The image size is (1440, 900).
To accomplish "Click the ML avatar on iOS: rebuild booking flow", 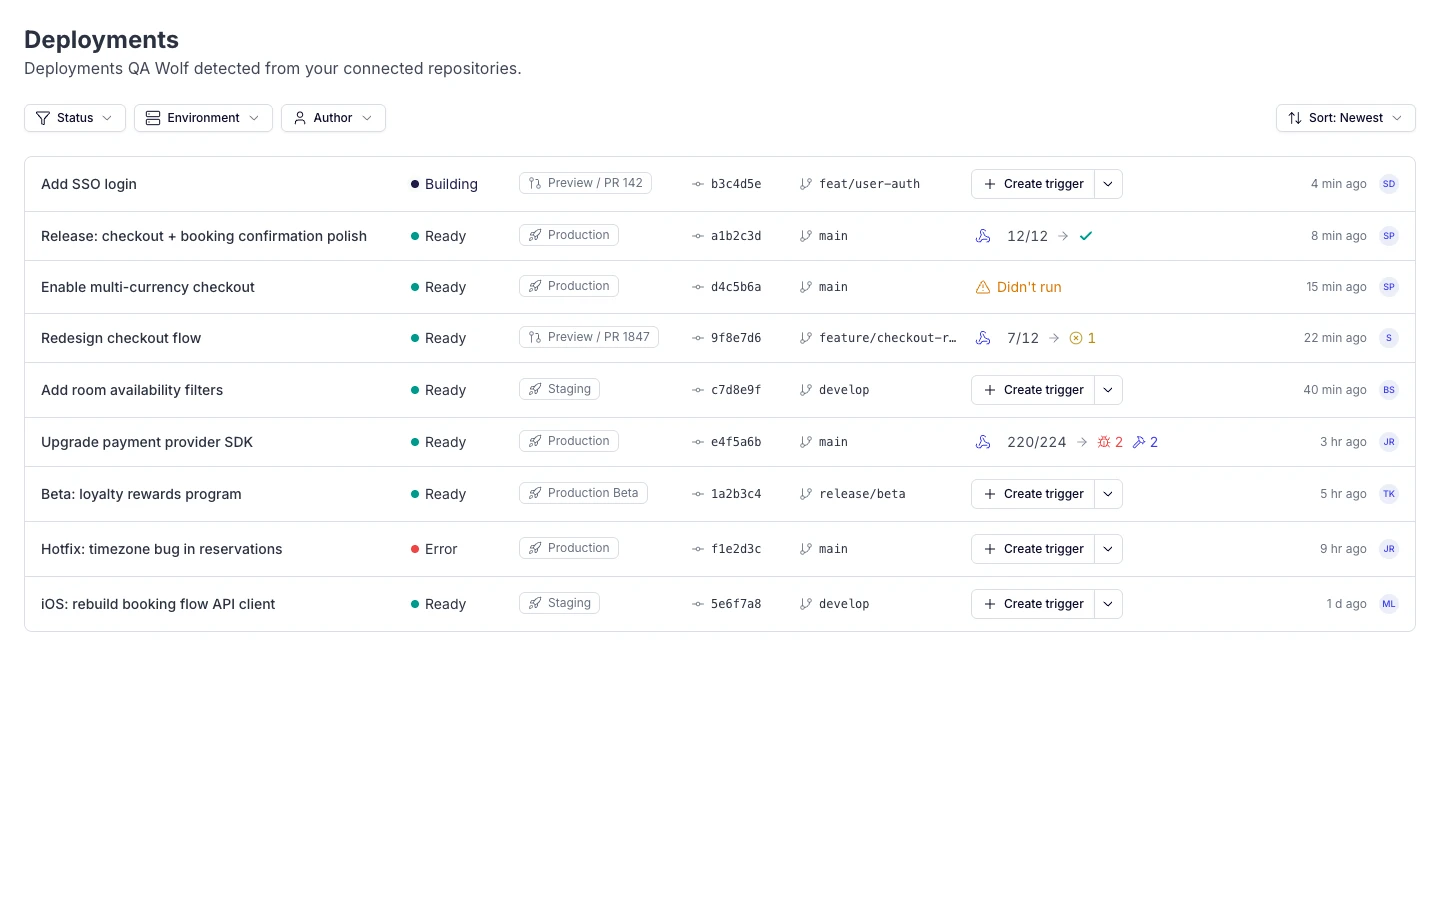I will (1389, 604).
